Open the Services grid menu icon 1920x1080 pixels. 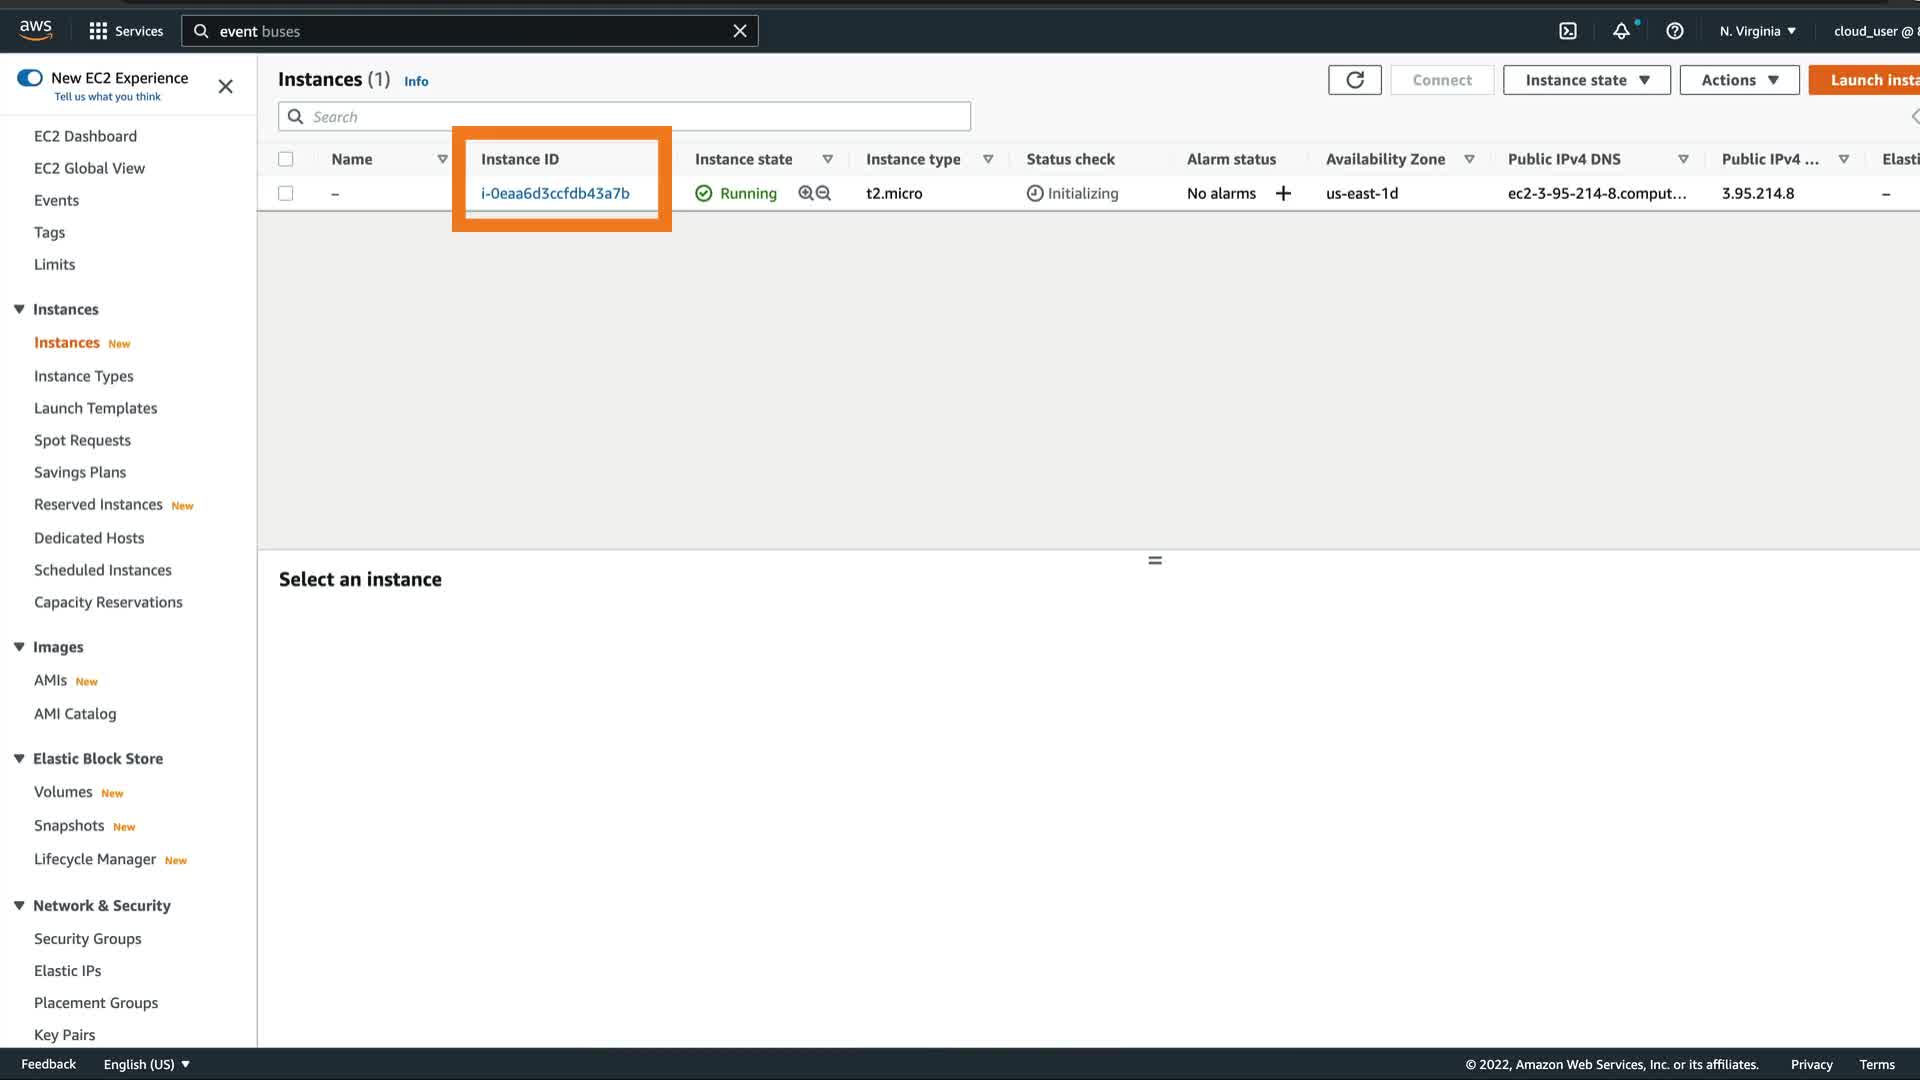98,31
